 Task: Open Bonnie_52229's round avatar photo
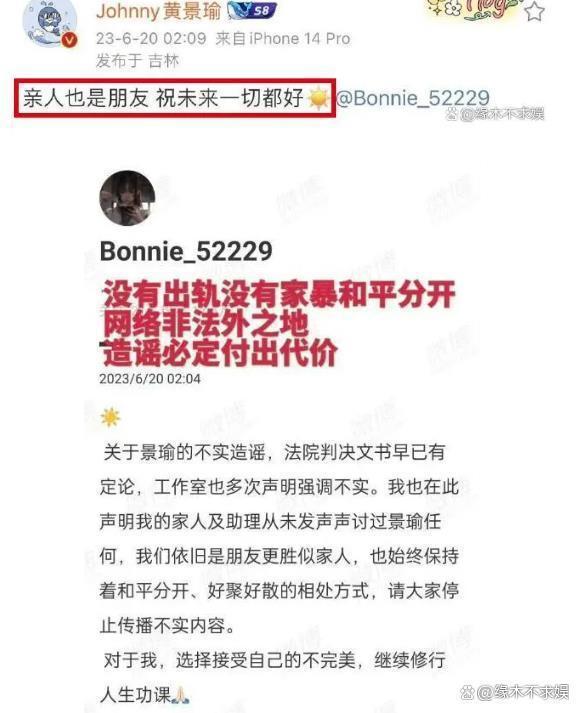127,198
